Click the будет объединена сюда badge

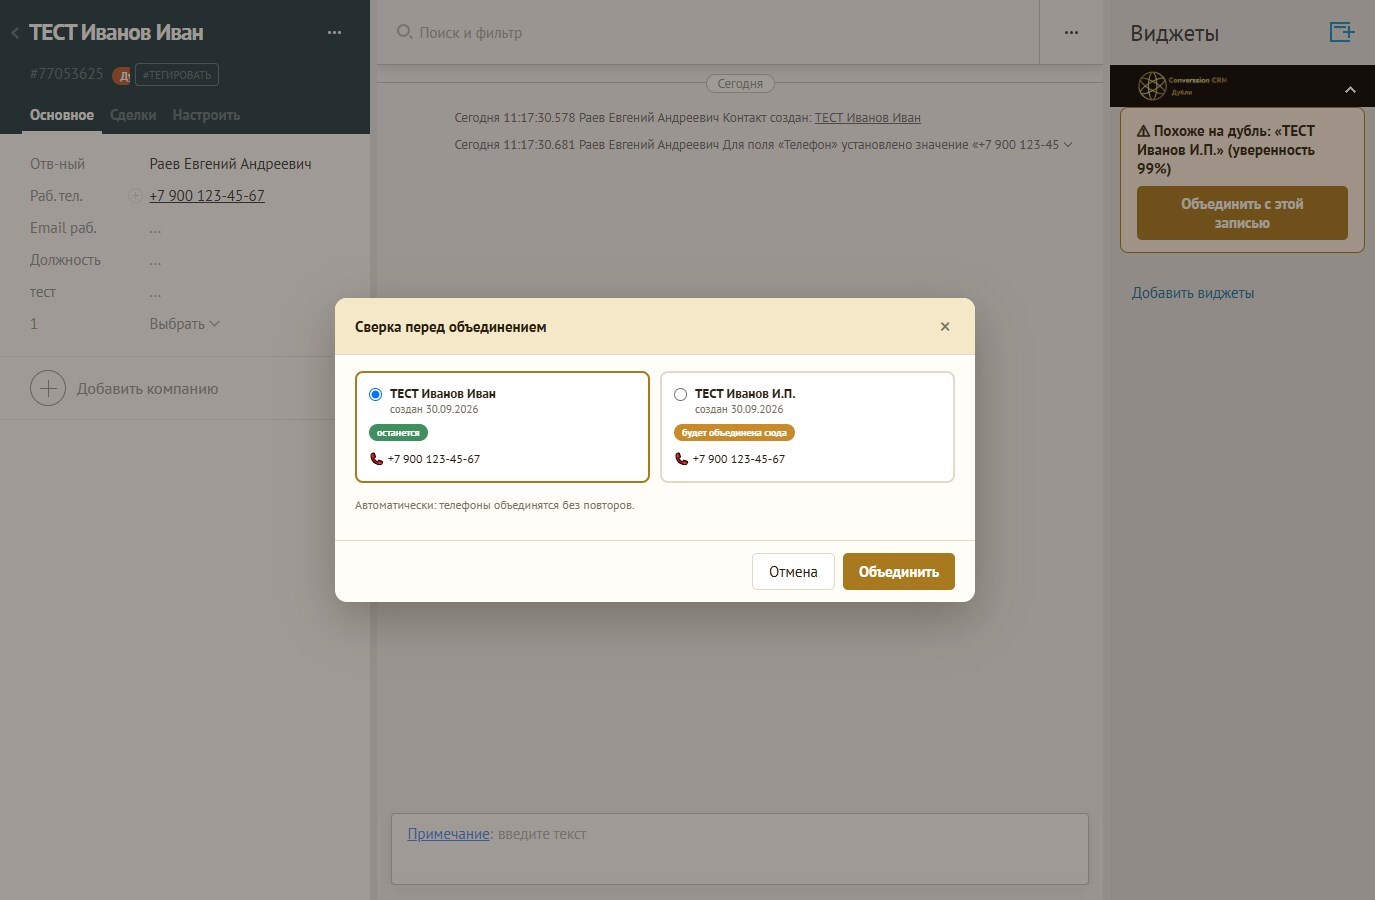pos(734,433)
